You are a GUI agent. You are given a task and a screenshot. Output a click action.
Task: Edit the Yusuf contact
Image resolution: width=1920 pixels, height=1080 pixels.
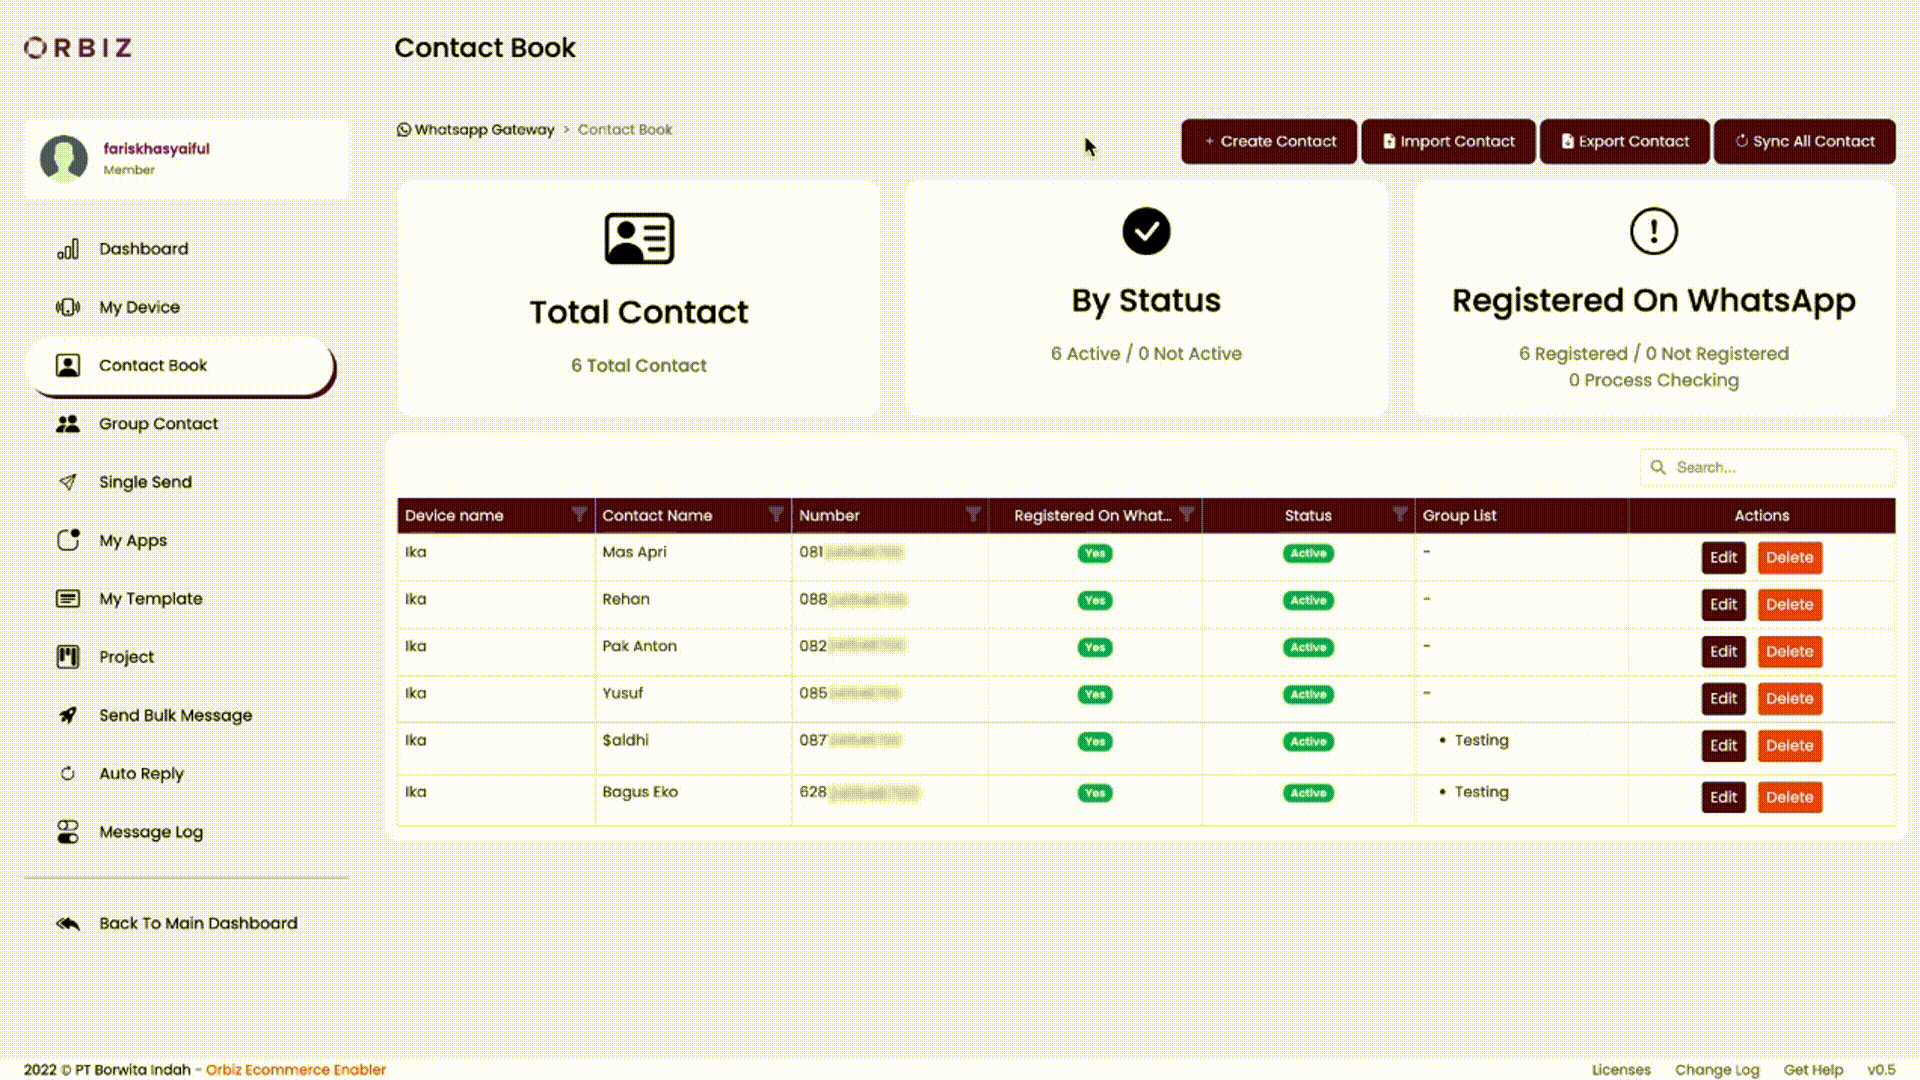[x=1723, y=698]
